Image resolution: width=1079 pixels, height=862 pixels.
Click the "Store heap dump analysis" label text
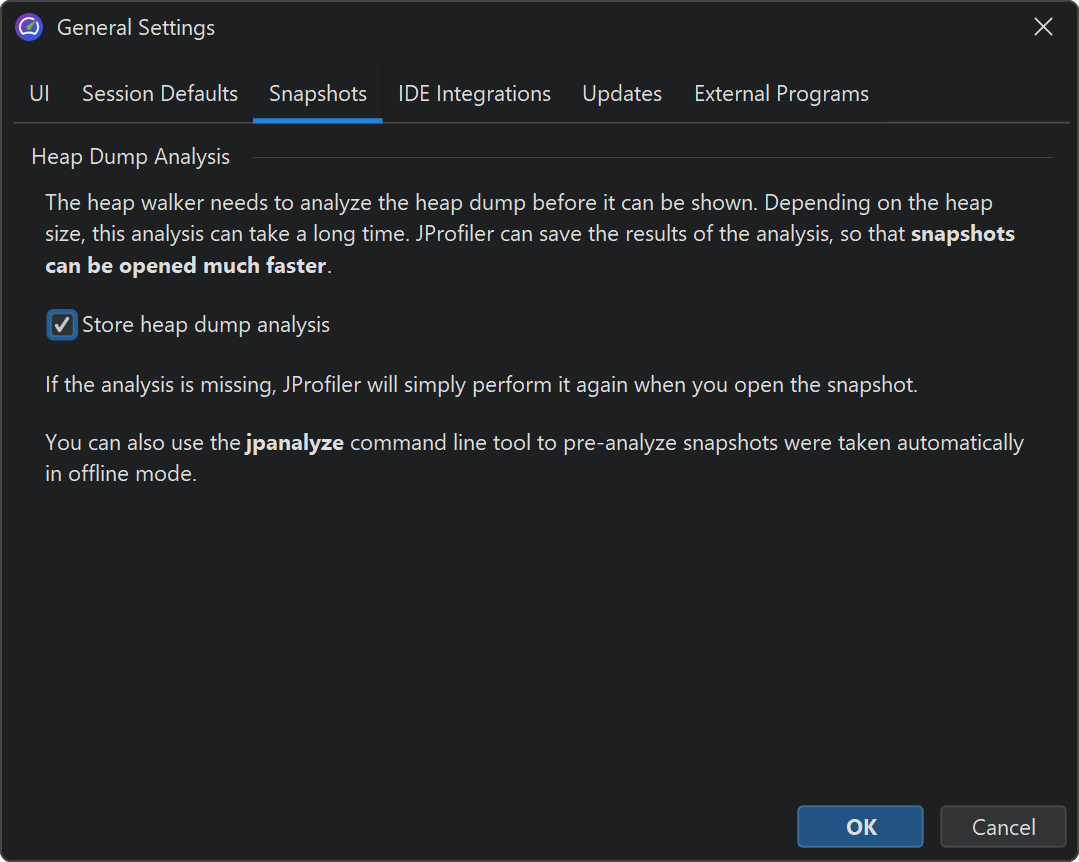coord(206,325)
